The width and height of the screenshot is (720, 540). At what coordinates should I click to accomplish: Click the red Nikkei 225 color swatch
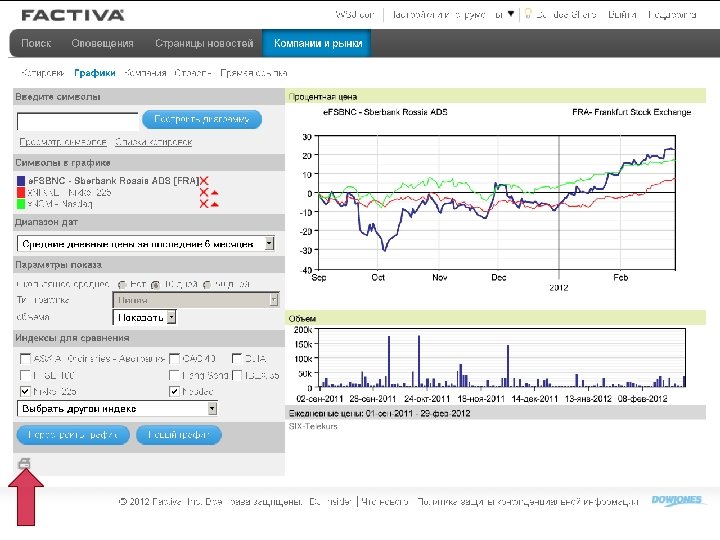21,192
